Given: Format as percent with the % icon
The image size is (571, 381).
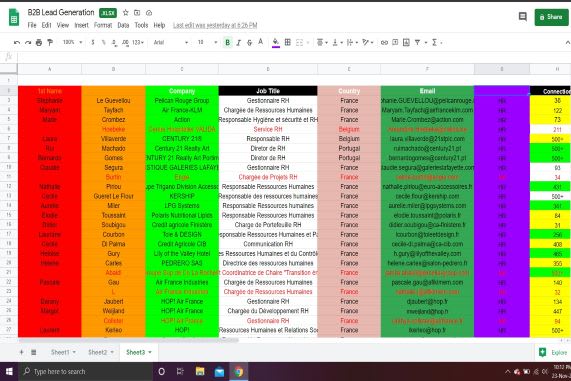Looking at the screenshot, I should tap(103, 43).
